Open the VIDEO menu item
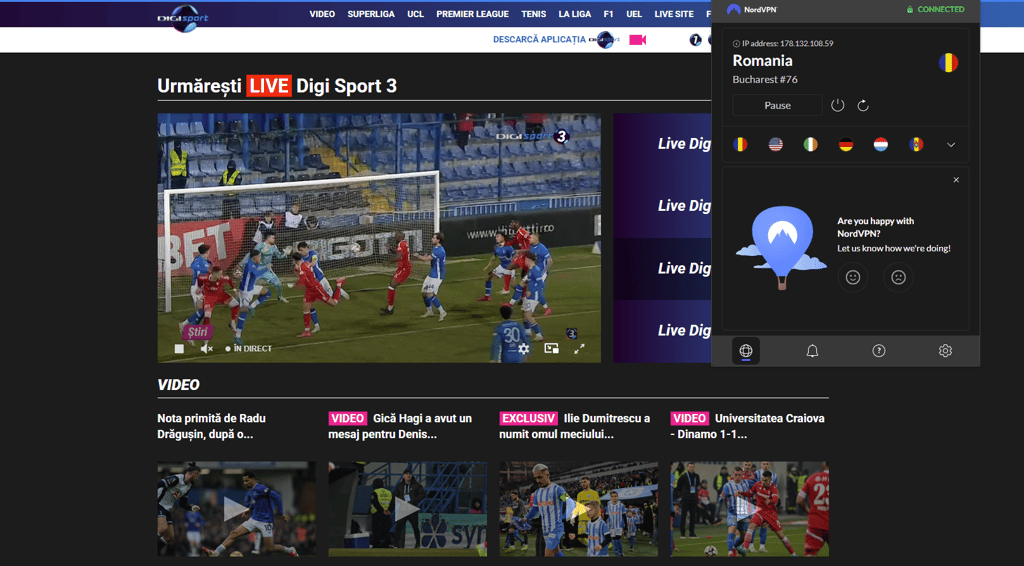The width and height of the screenshot is (1024, 566). [322, 14]
